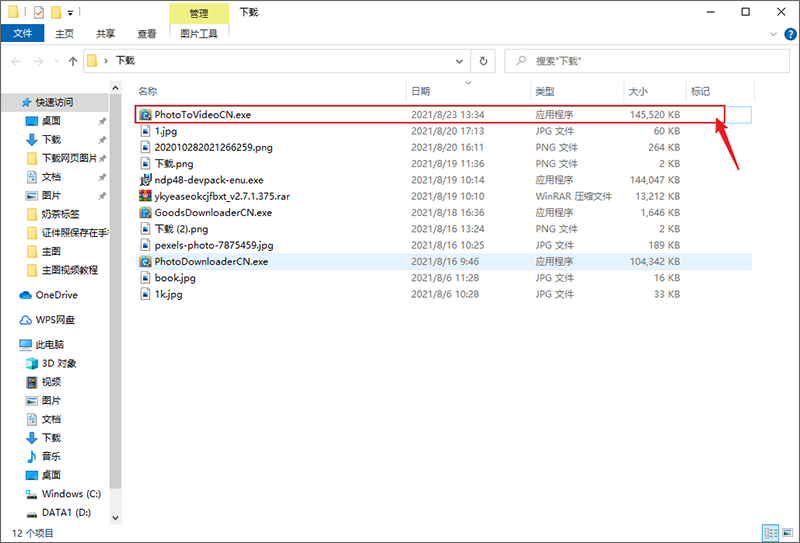Click the refresh button beside address bar
800x543 pixels.
coord(484,61)
